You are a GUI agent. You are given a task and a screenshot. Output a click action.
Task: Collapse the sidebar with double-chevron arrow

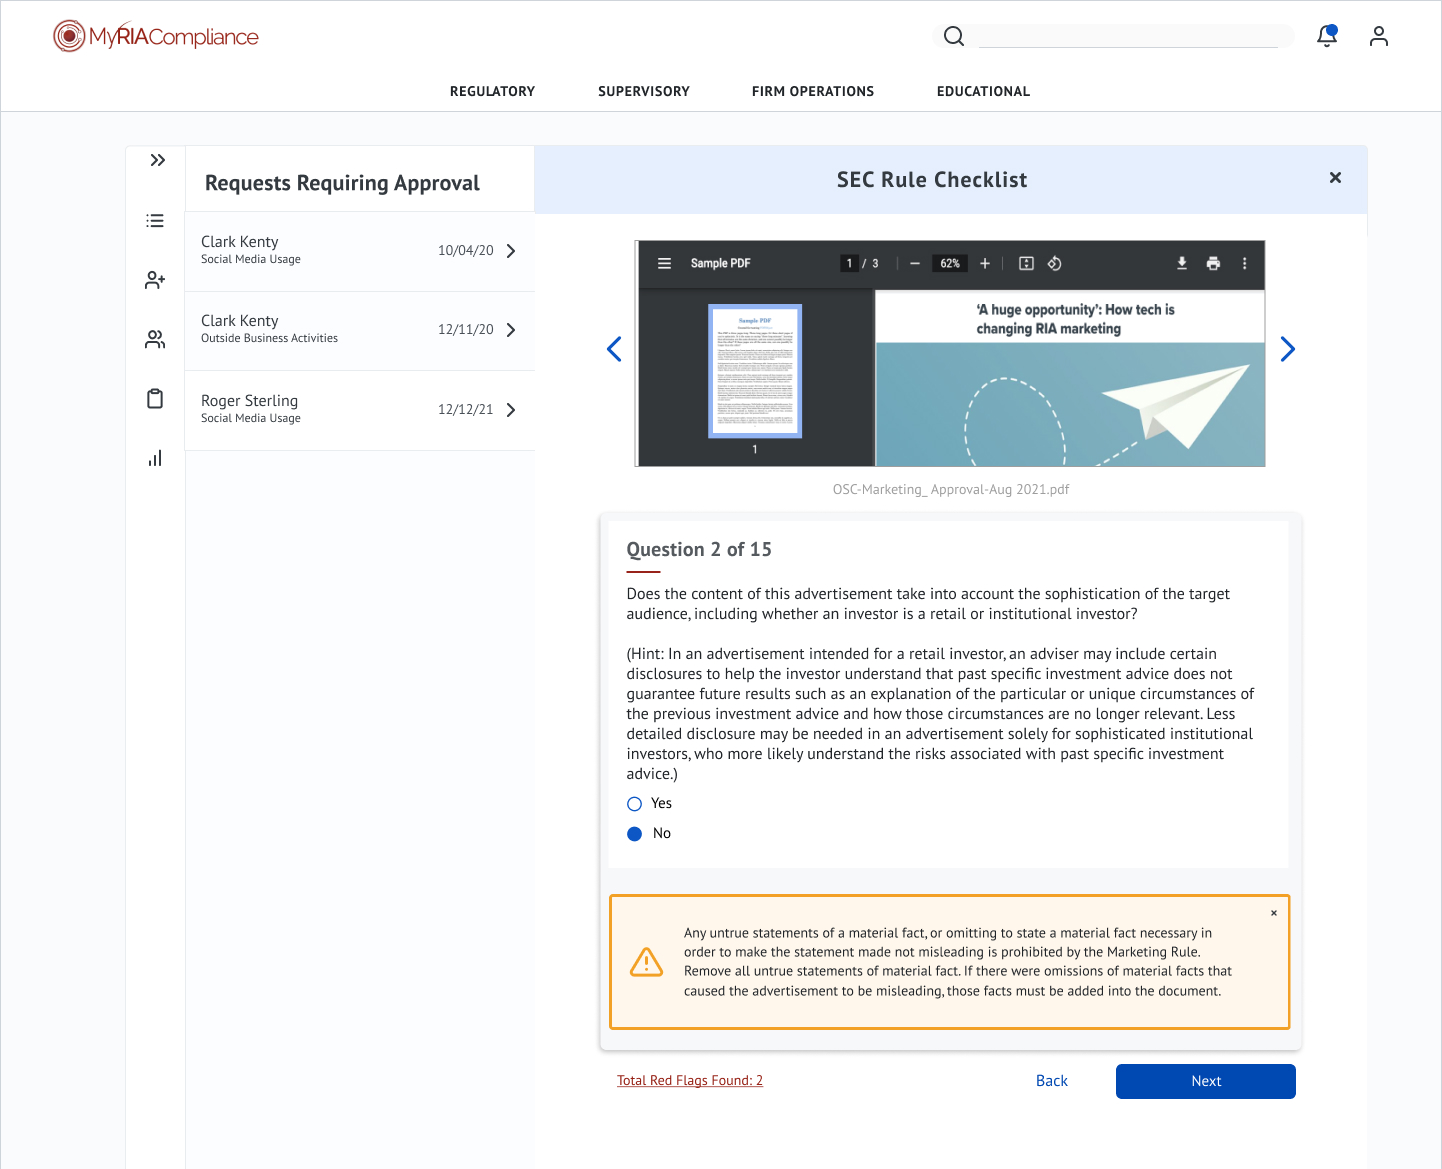pos(157,159)
